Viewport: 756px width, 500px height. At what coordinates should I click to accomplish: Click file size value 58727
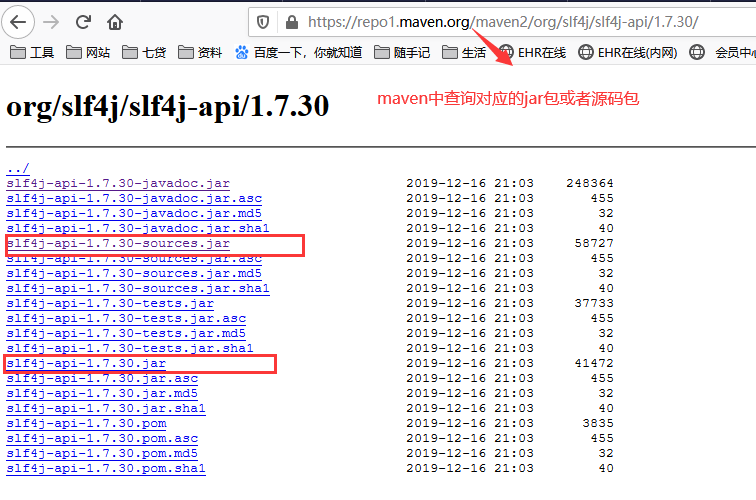point(594,243)
